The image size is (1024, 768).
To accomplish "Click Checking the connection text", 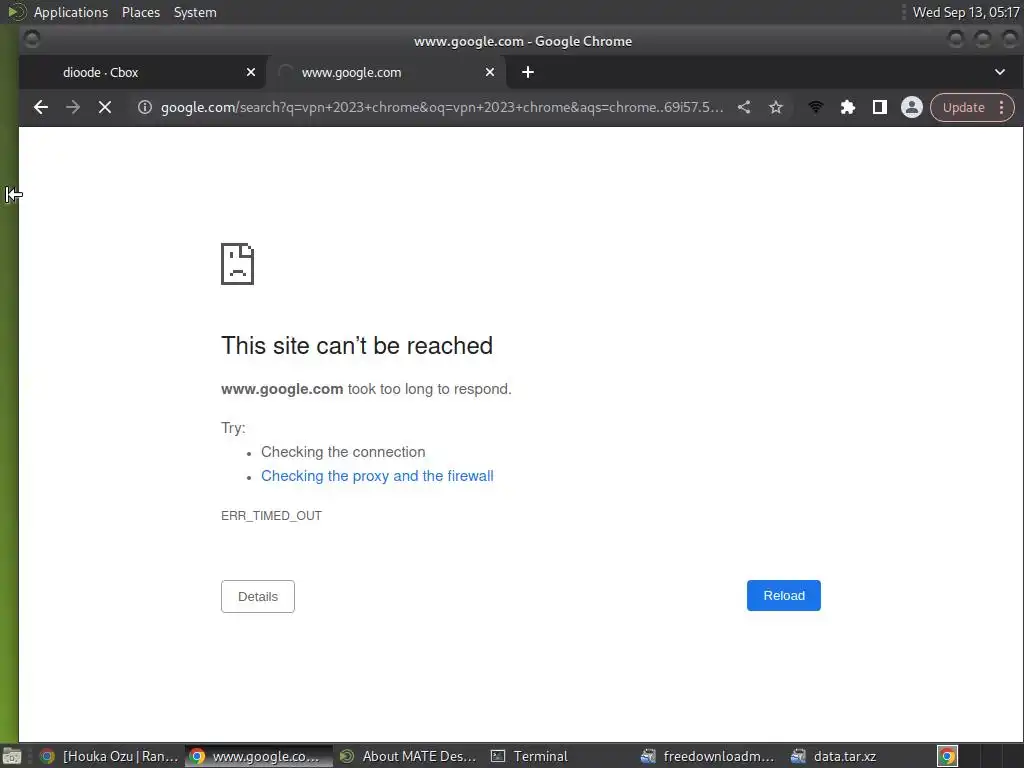I will pyautogui.click(x=343, y=452).
